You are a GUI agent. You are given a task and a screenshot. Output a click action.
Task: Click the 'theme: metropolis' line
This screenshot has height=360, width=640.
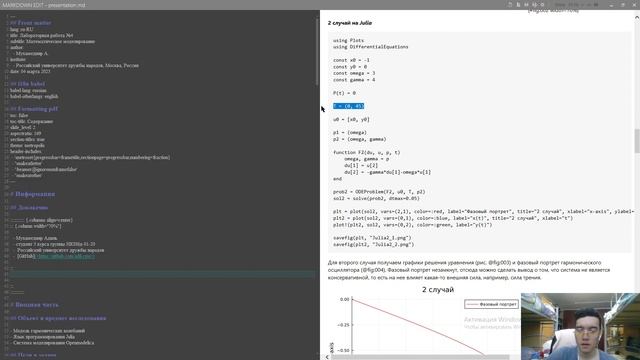pos(27,145)
